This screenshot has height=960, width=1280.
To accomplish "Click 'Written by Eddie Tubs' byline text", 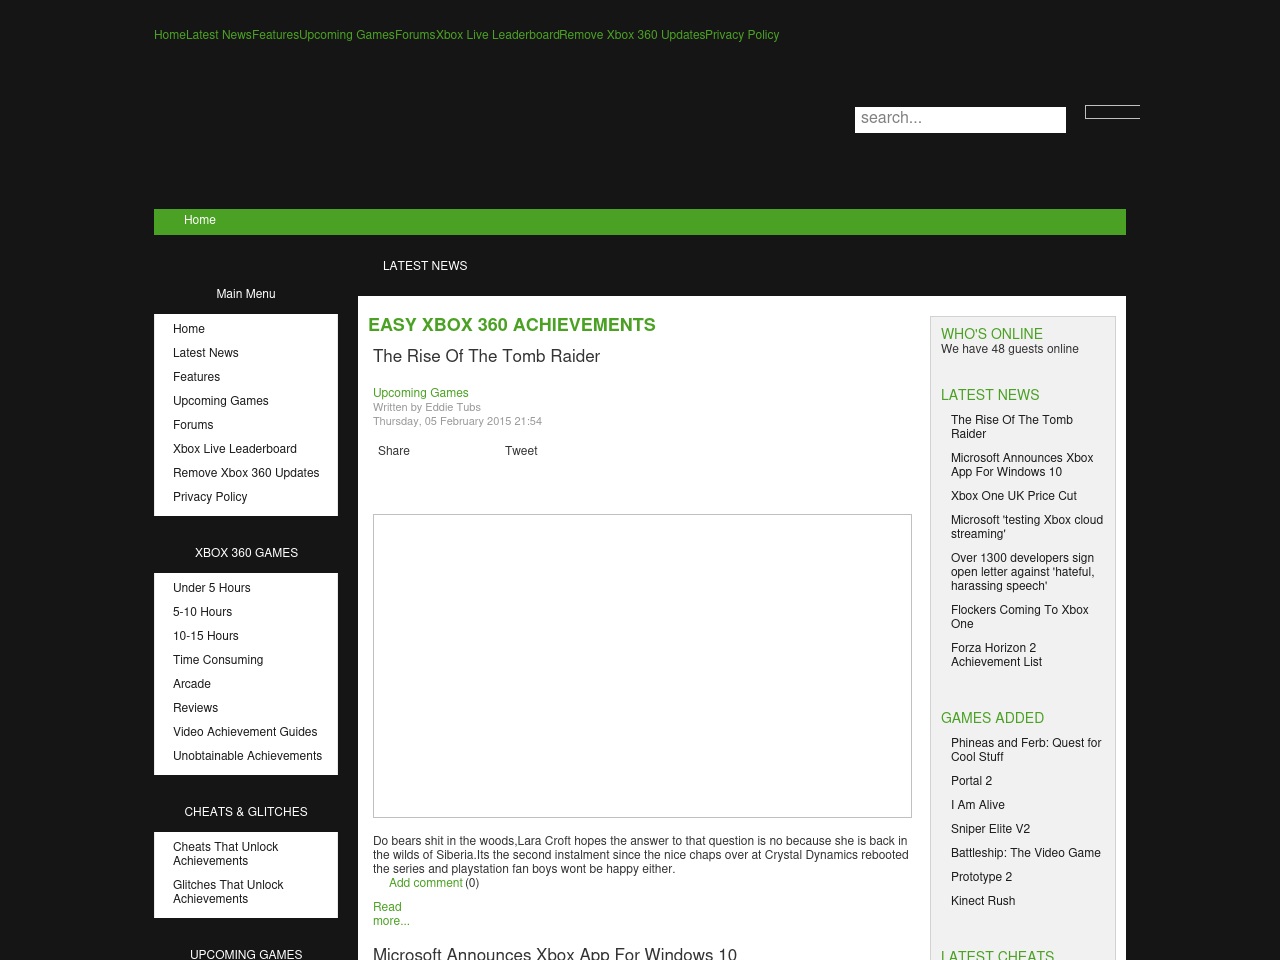I will 427,407.
